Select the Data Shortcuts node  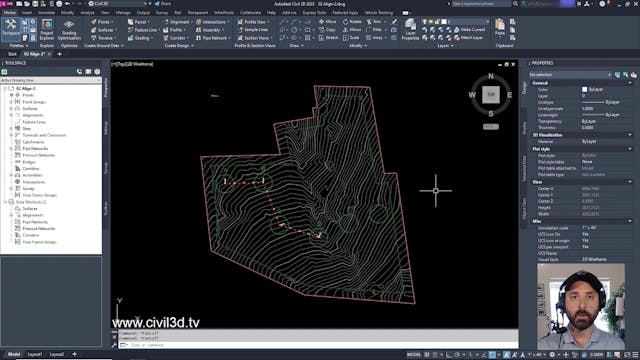(31, 202)
